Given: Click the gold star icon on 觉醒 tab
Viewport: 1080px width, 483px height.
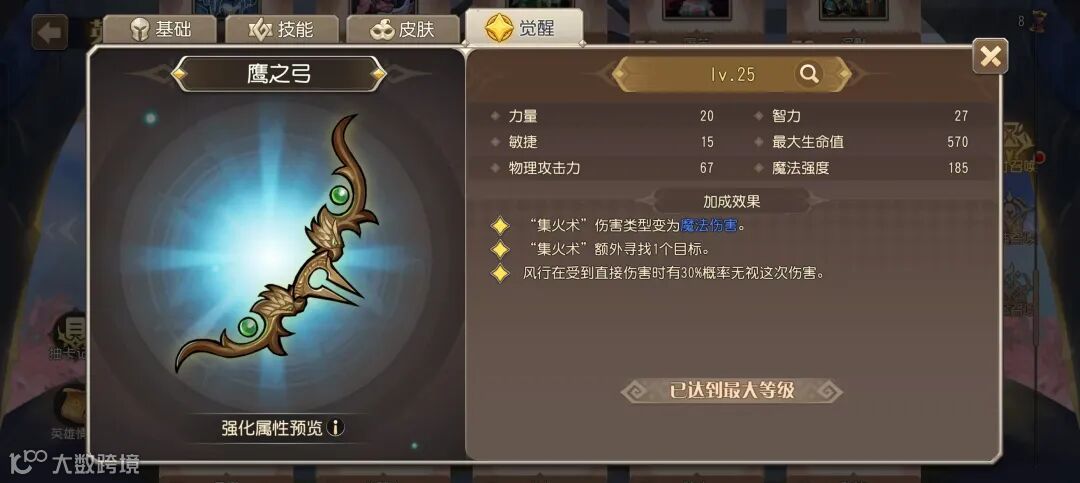Looking at the screenshot, I should (497, 28).
